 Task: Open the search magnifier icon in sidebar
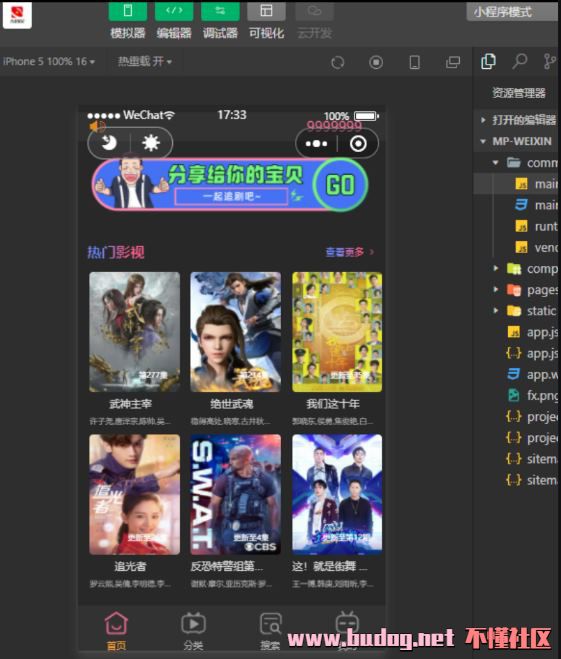[519, 61]
